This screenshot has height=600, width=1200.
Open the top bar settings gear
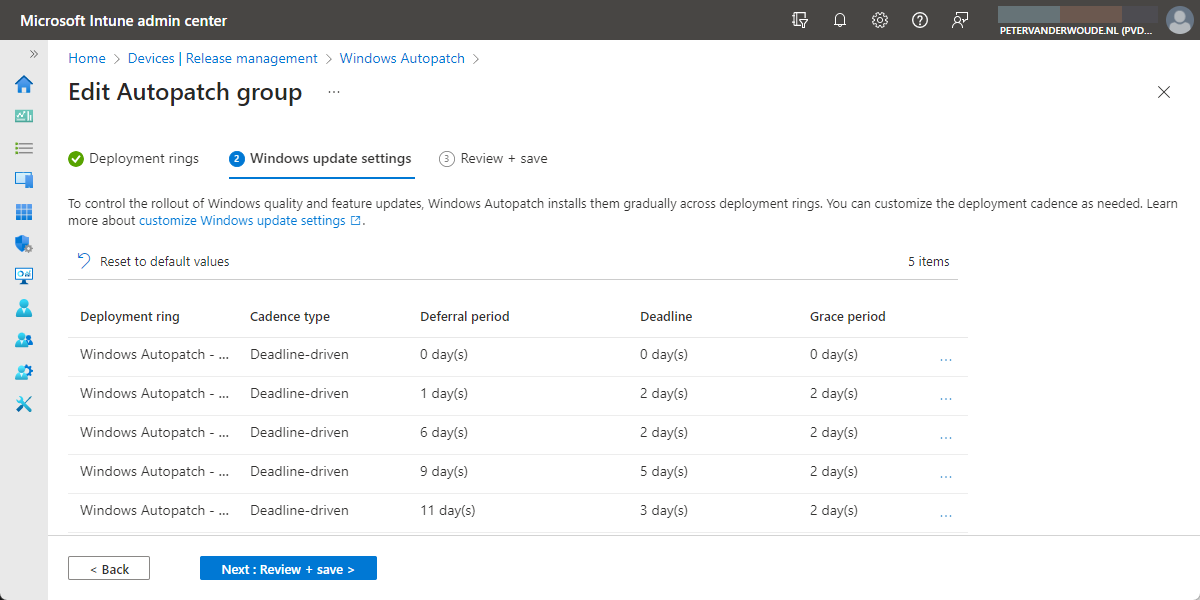tap(879, 19)
